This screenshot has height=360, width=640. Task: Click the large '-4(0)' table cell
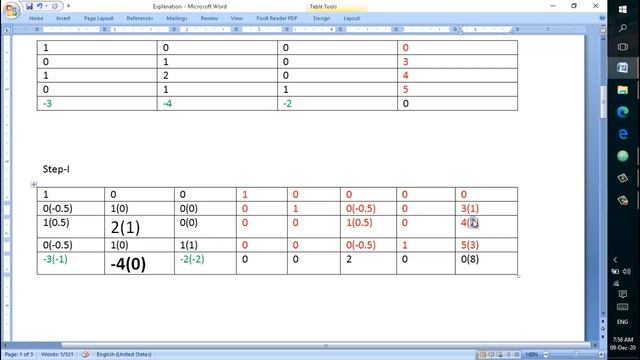click(128, 264)
